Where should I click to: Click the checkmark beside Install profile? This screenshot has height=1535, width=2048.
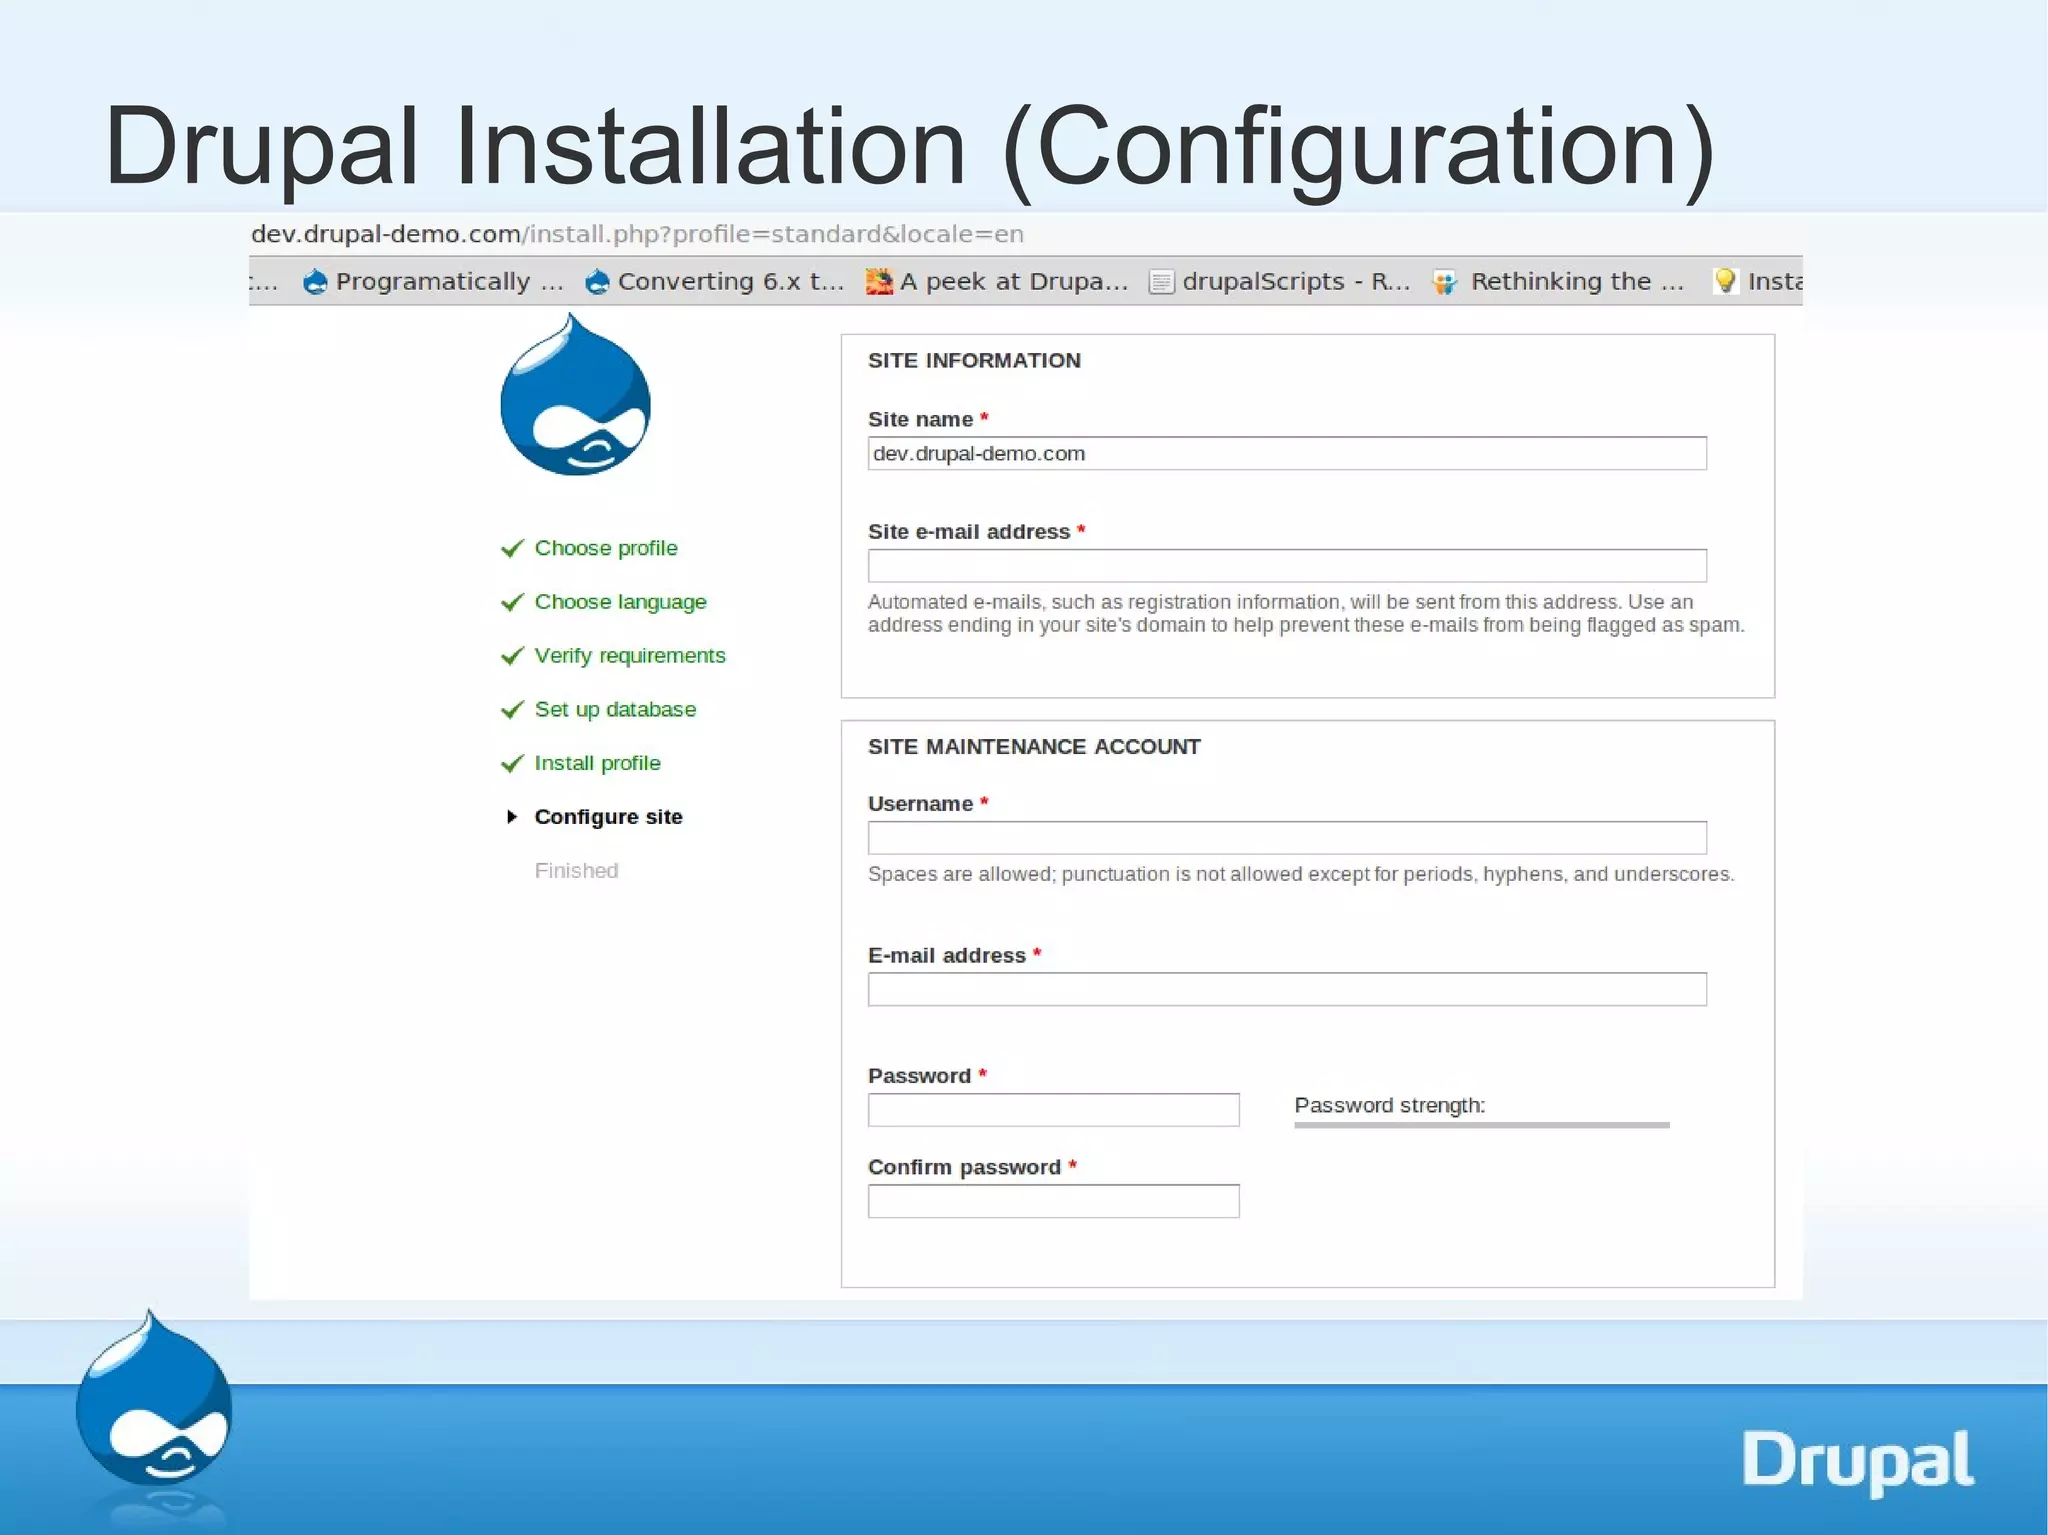click(x=512, y=764)
